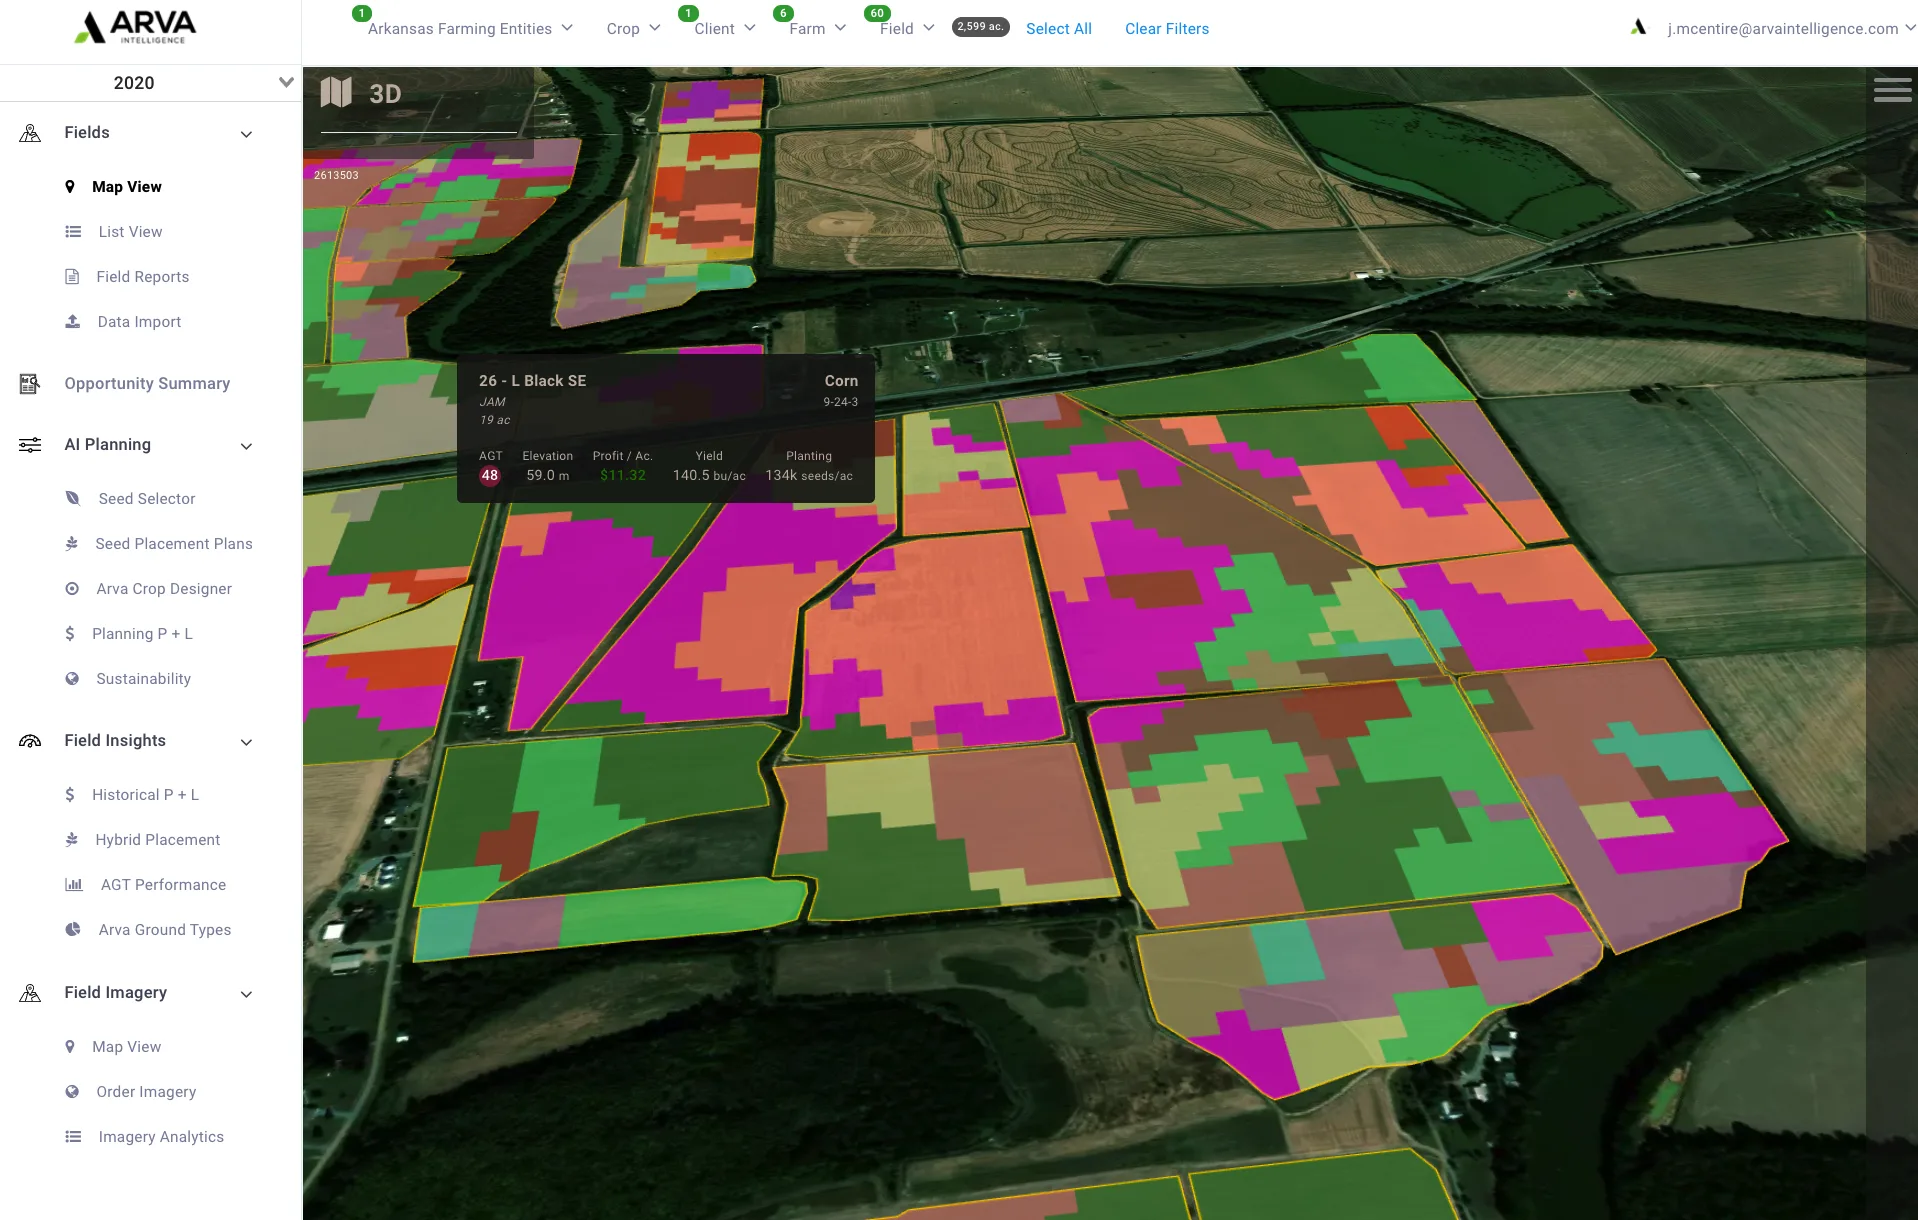The width and height of the screenshot is (1918, 1220).
Task: Click the Order Imagery globe icon
Action: point(72,1092)
